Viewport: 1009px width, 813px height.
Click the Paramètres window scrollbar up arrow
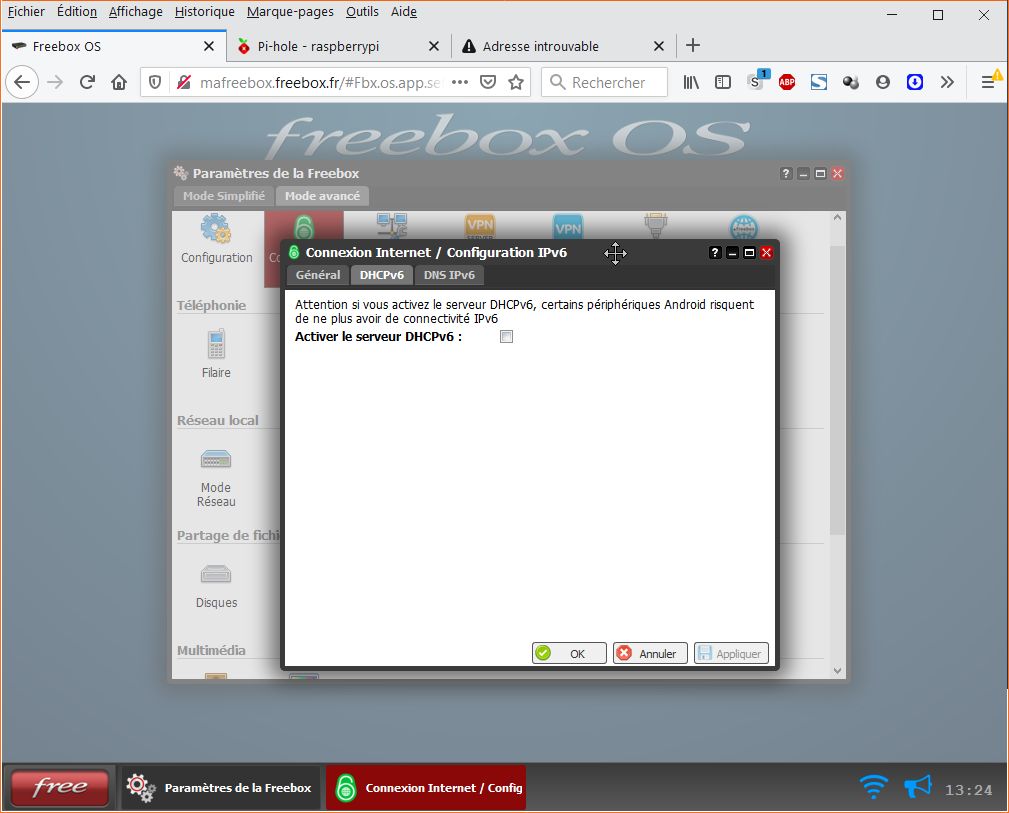point(837,218)
